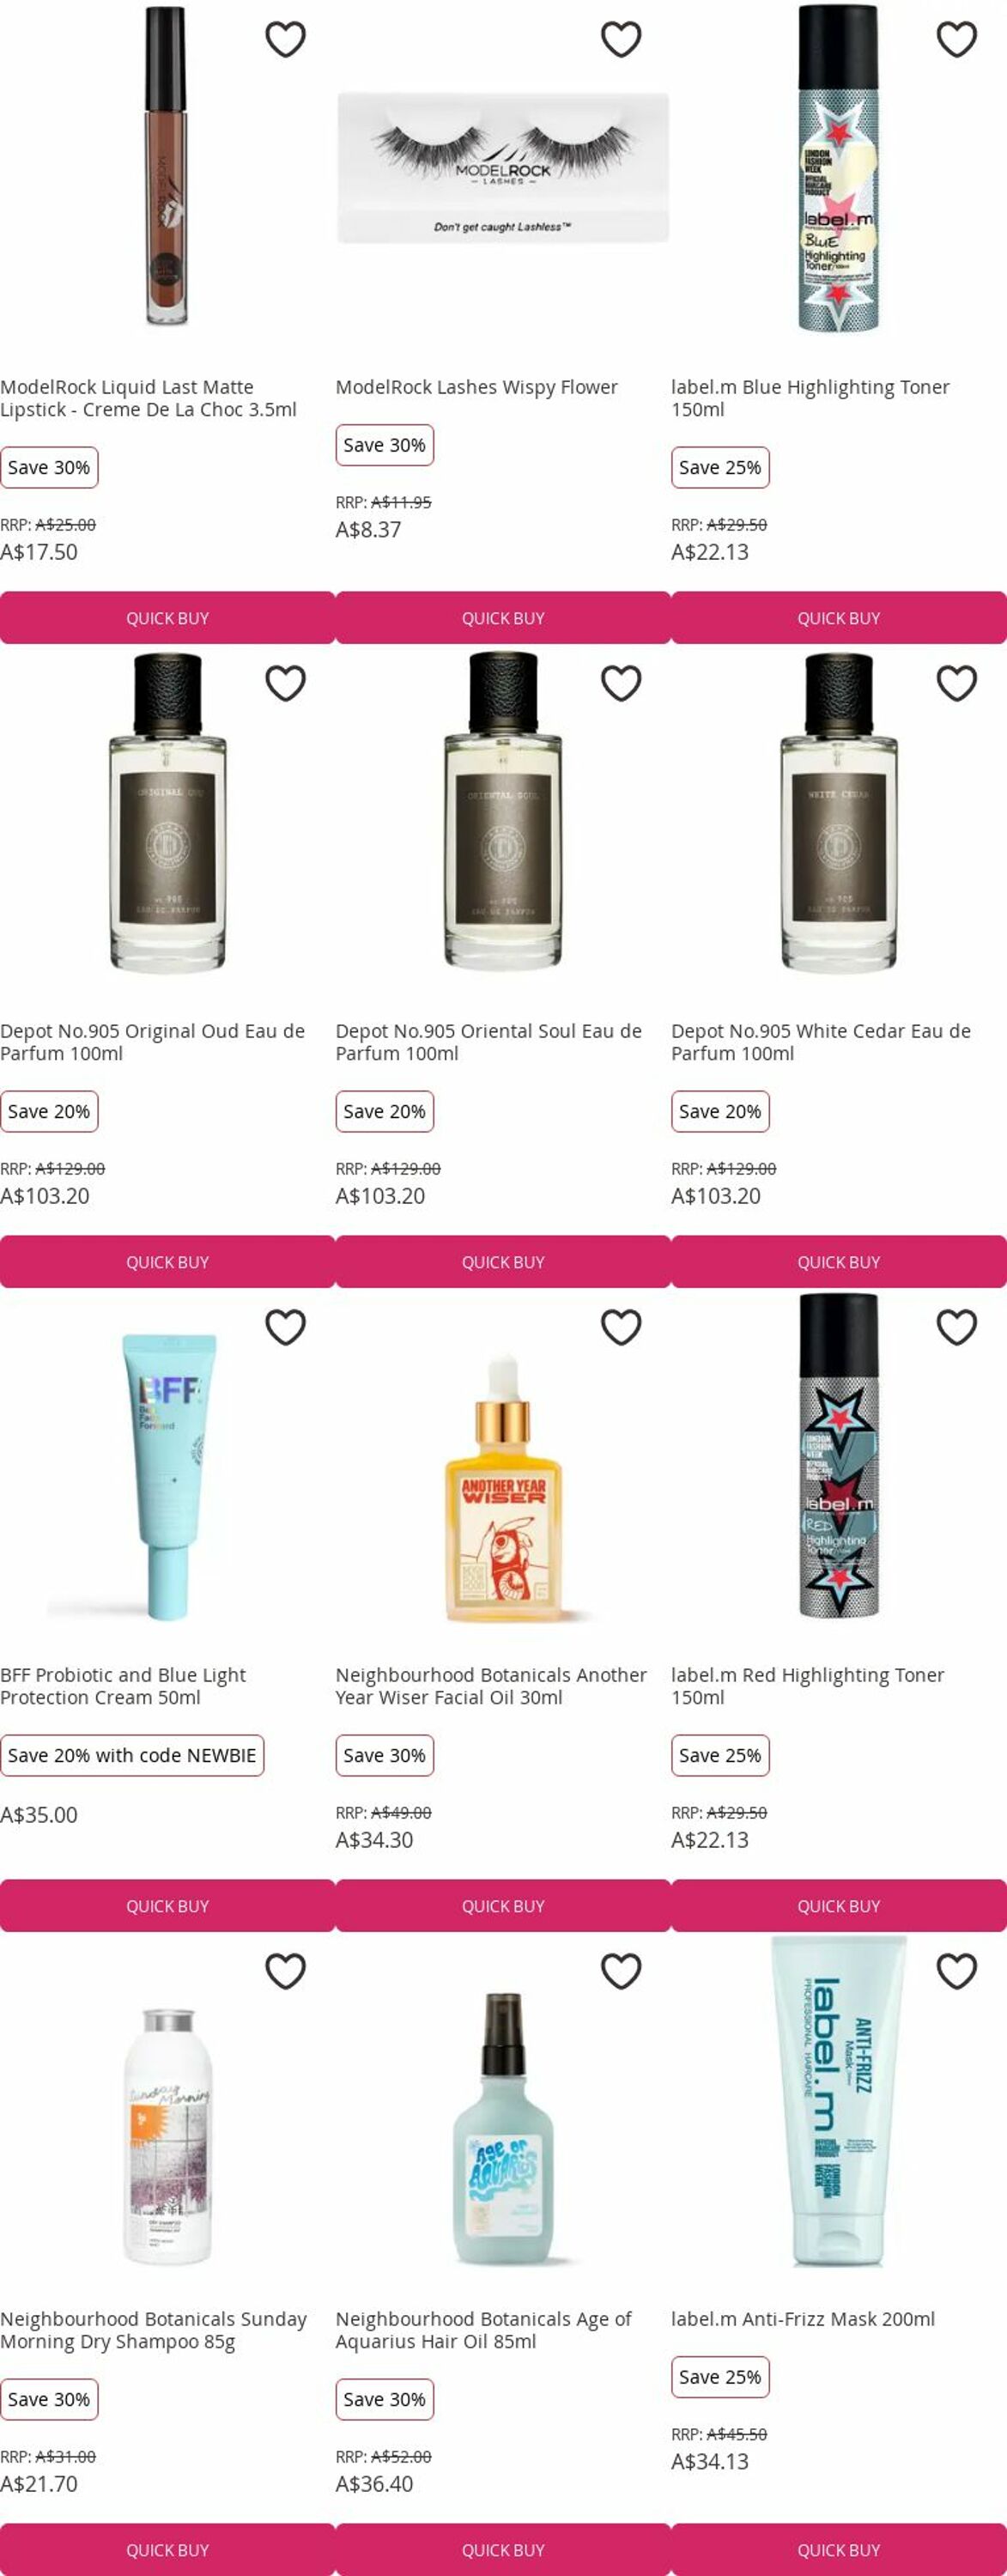Quick buy Depot No.905 White Cedar perfume
The height and width of the screenshot is (2576, 1007).
tap(839, 1262)
